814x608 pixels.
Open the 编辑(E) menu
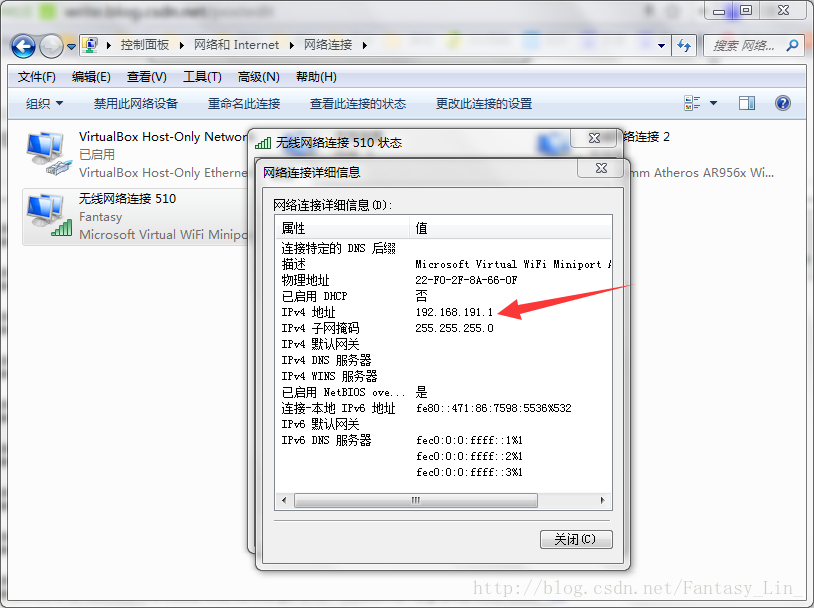coord(91,77)
